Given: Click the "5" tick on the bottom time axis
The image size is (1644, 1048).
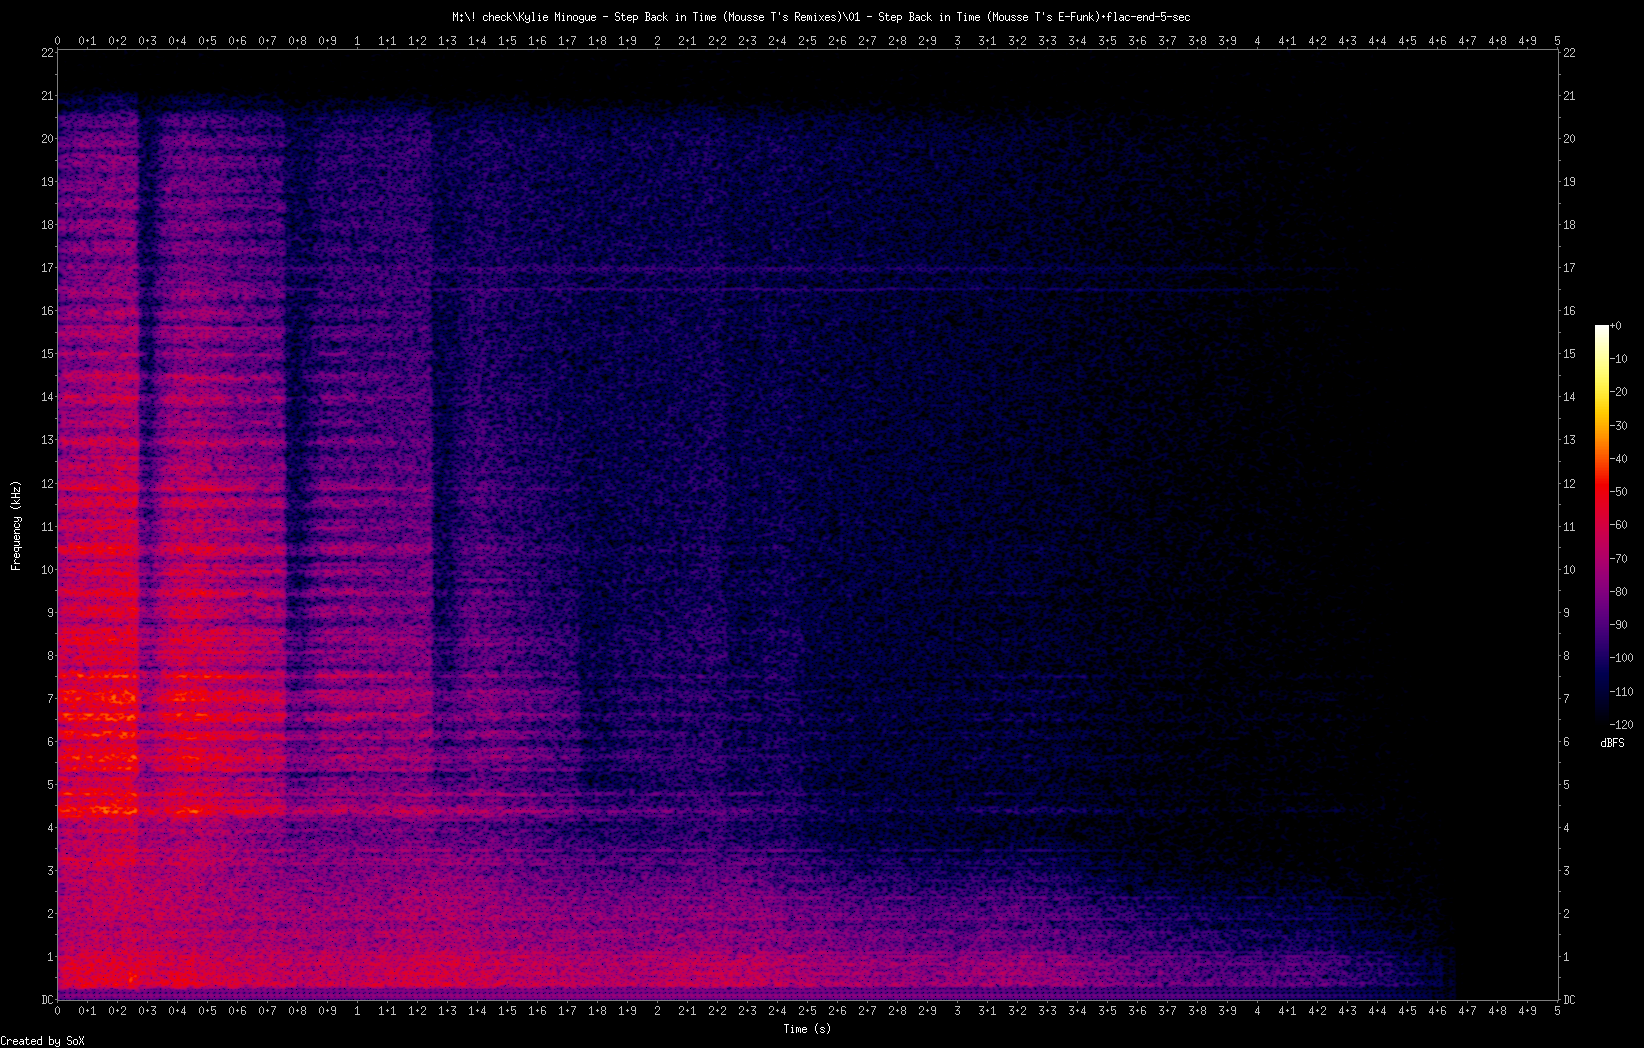Looking at the screenshot, I should coord(1558,1011).
